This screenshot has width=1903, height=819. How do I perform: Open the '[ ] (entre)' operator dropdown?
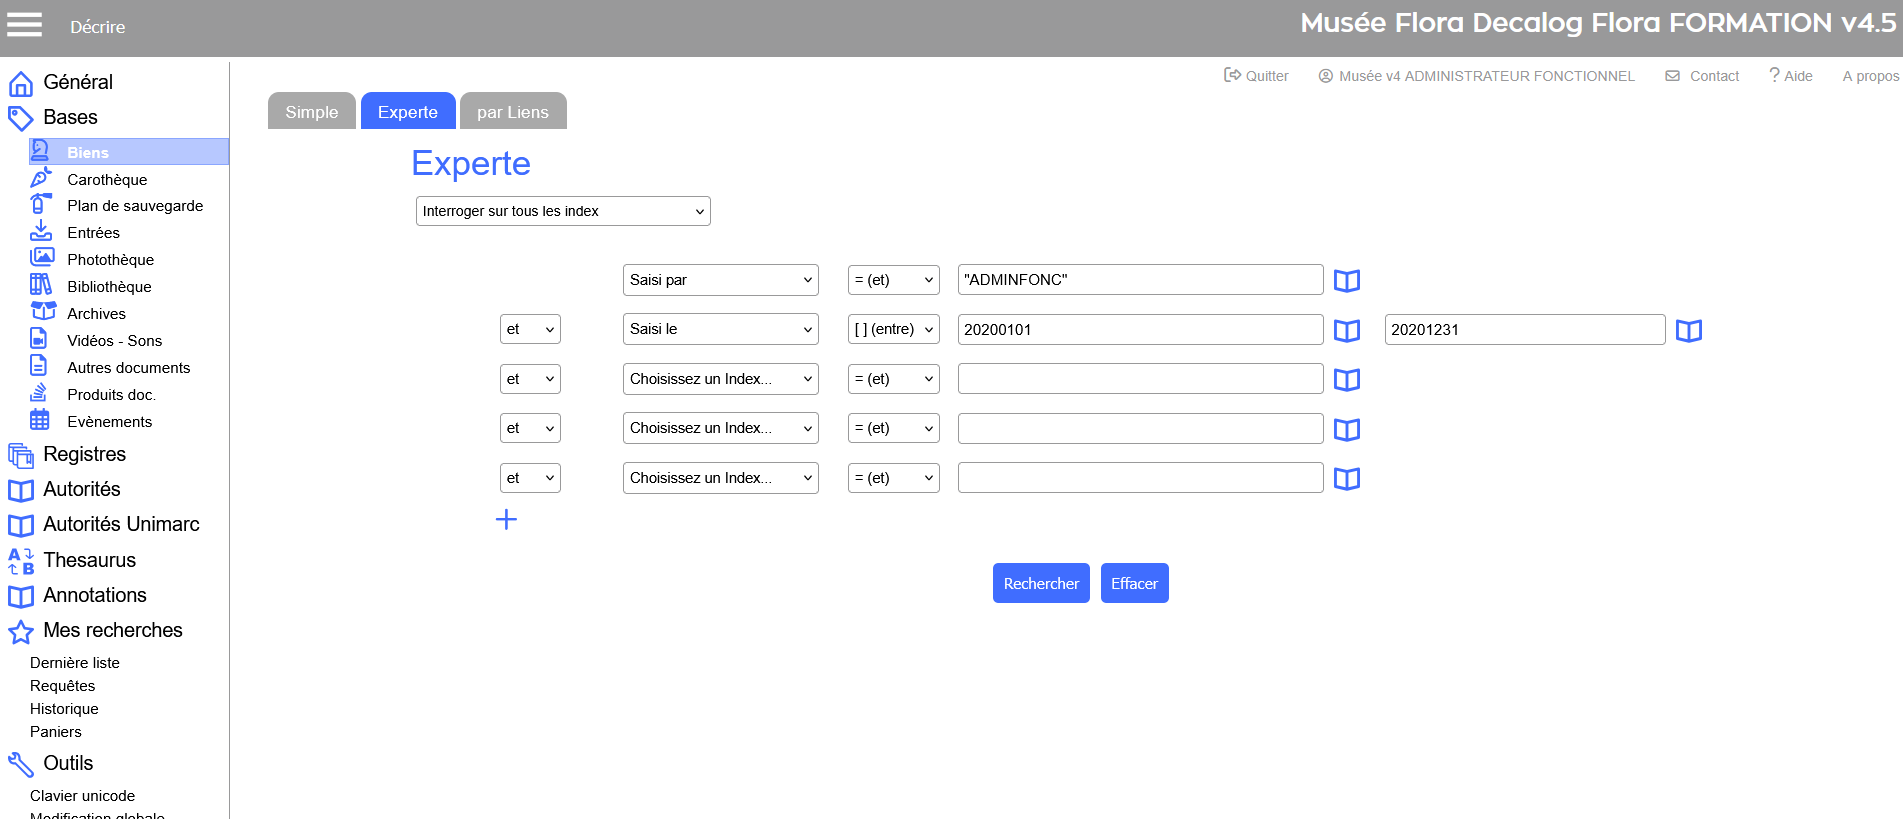pos(893,329)
